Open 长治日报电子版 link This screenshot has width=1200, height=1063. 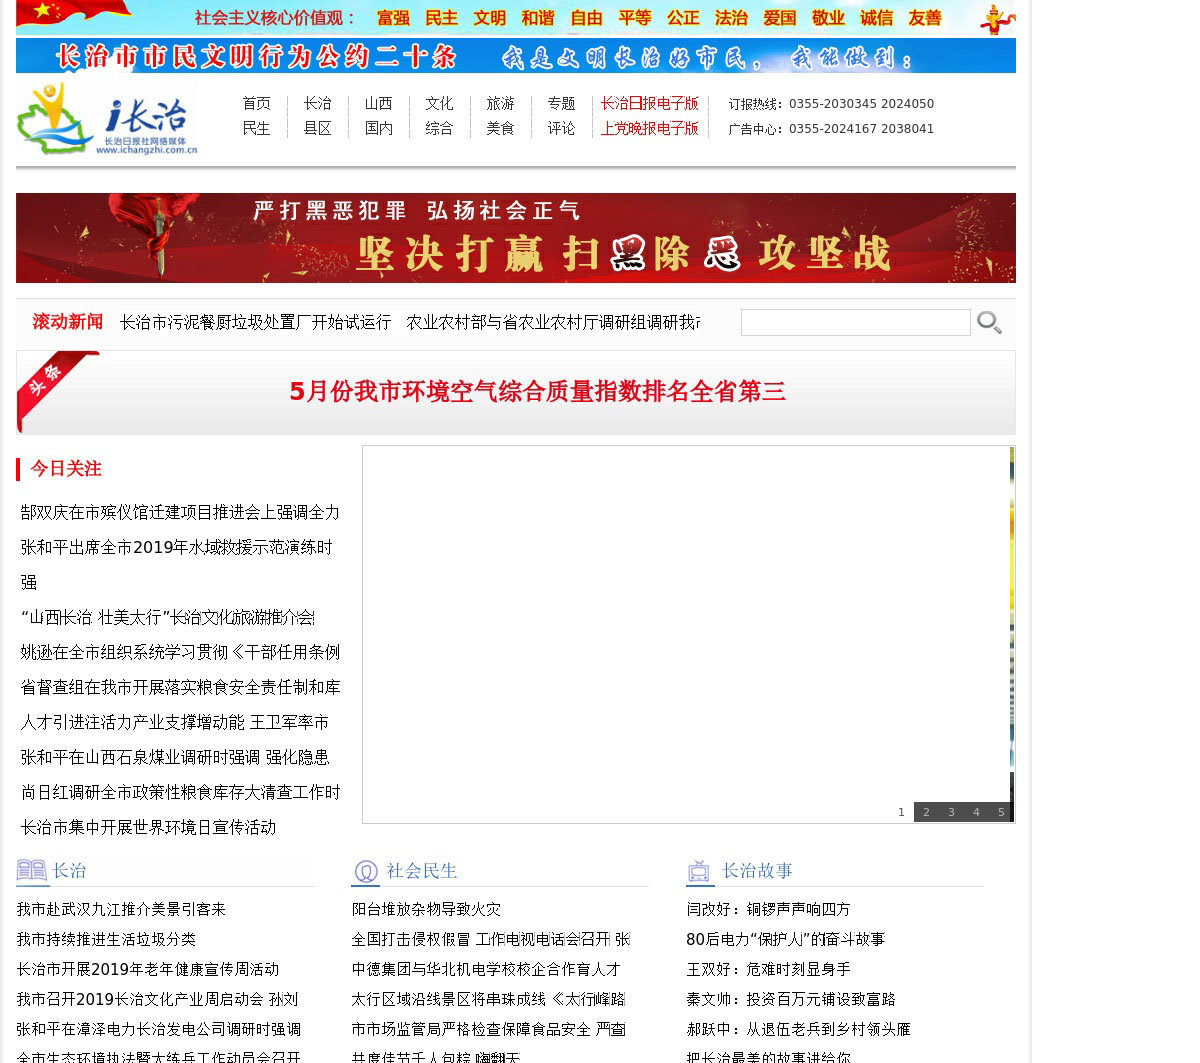point(649,104)
